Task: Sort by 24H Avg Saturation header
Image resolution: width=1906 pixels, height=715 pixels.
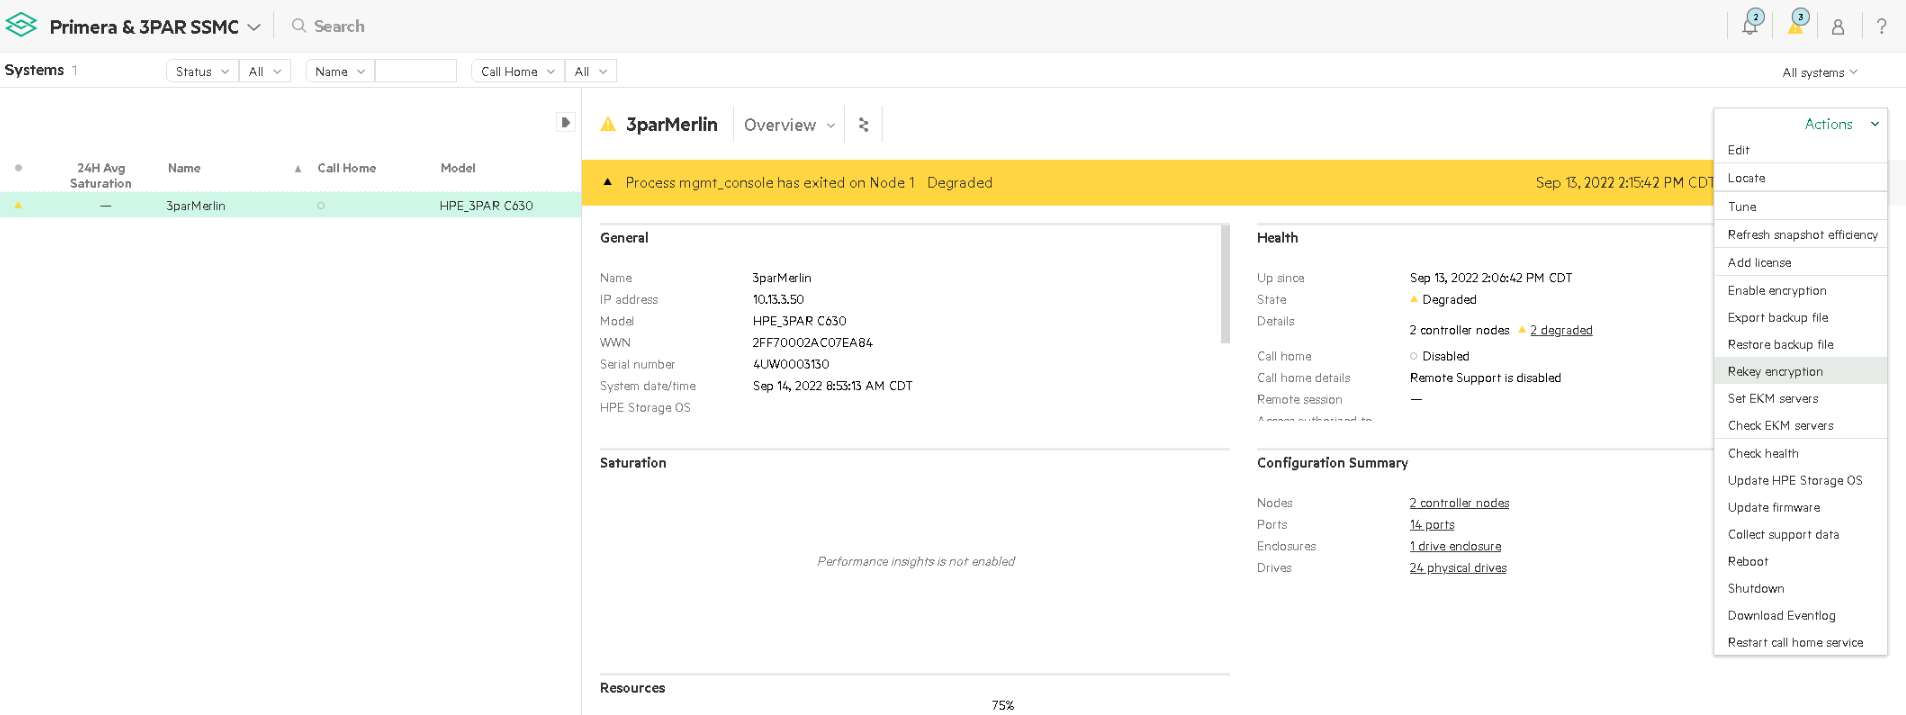Action: 101,175
